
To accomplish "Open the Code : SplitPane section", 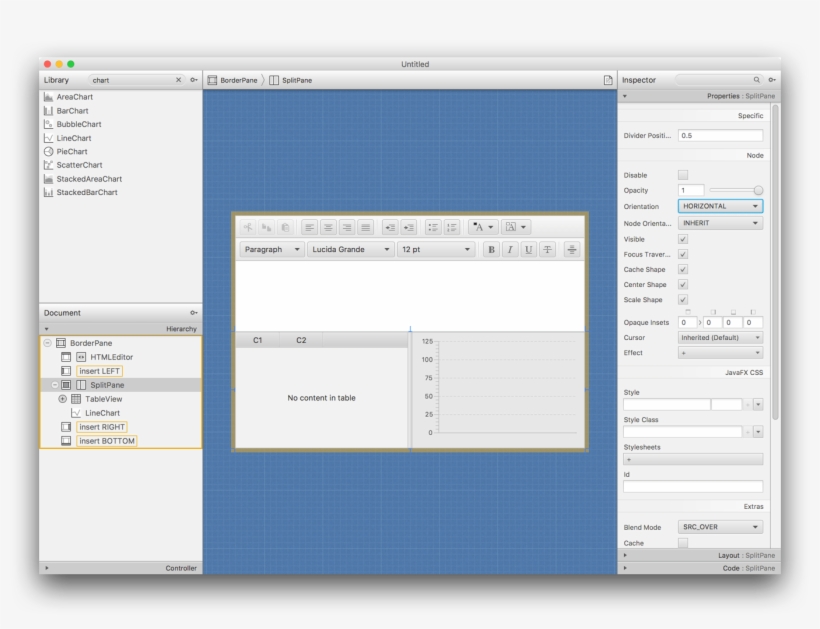I will (x=698, y=568).
